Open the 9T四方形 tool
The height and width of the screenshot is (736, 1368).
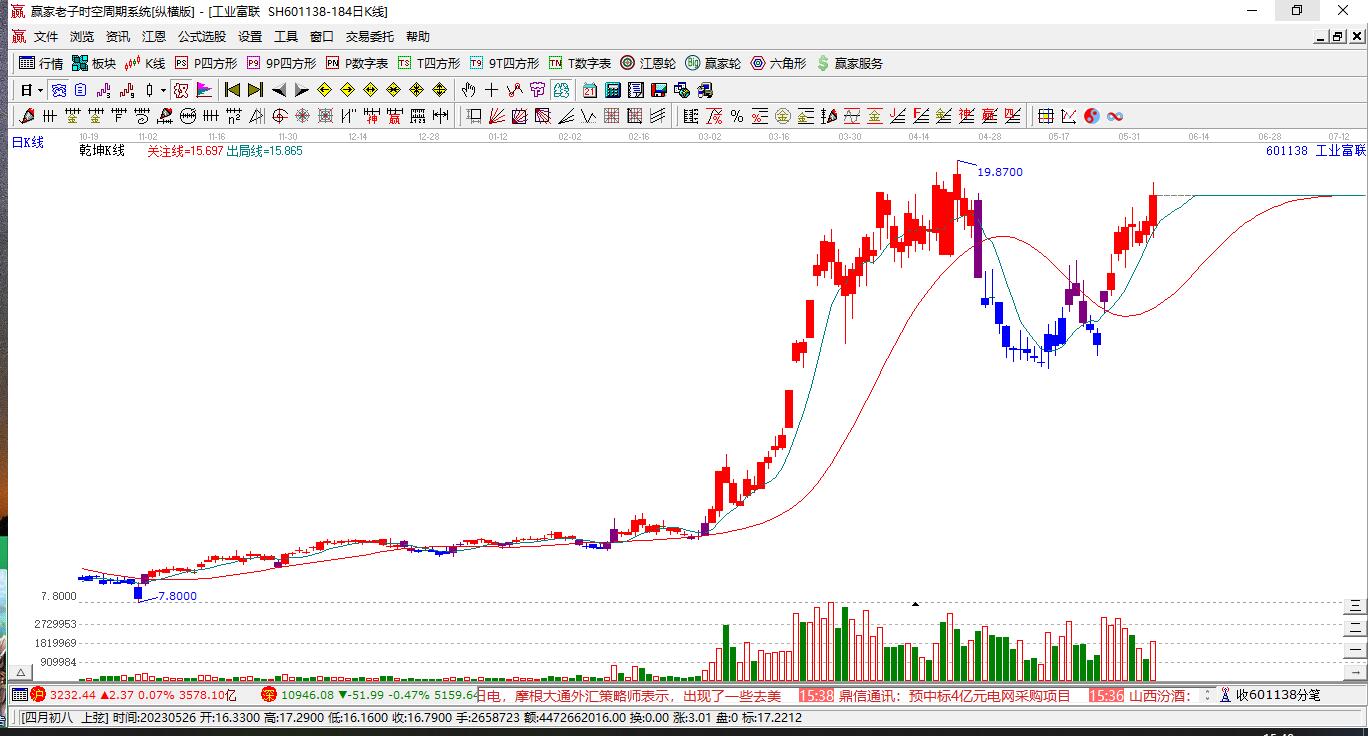504,63
